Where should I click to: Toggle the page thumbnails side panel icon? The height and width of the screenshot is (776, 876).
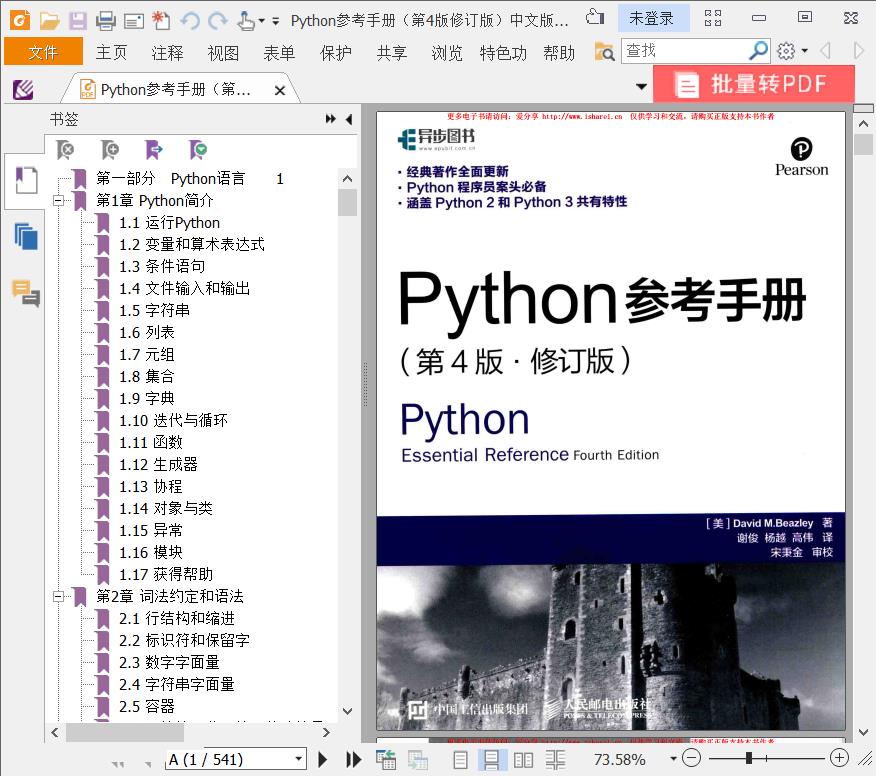pos(26,236)
